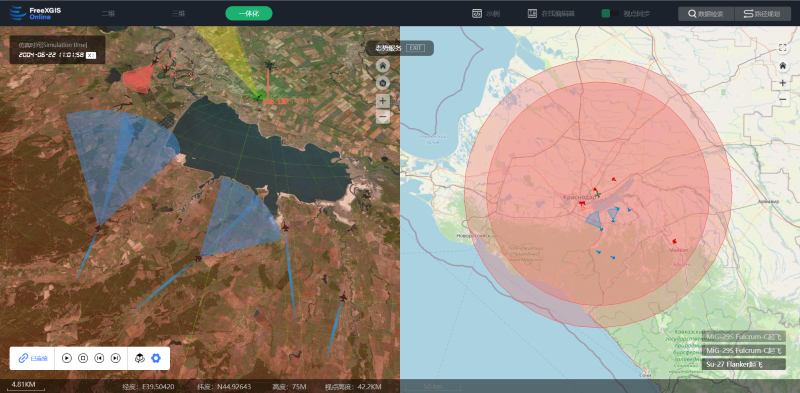Jump to the previous simulation step
This screenshot has height=393, width=800.
99,358
